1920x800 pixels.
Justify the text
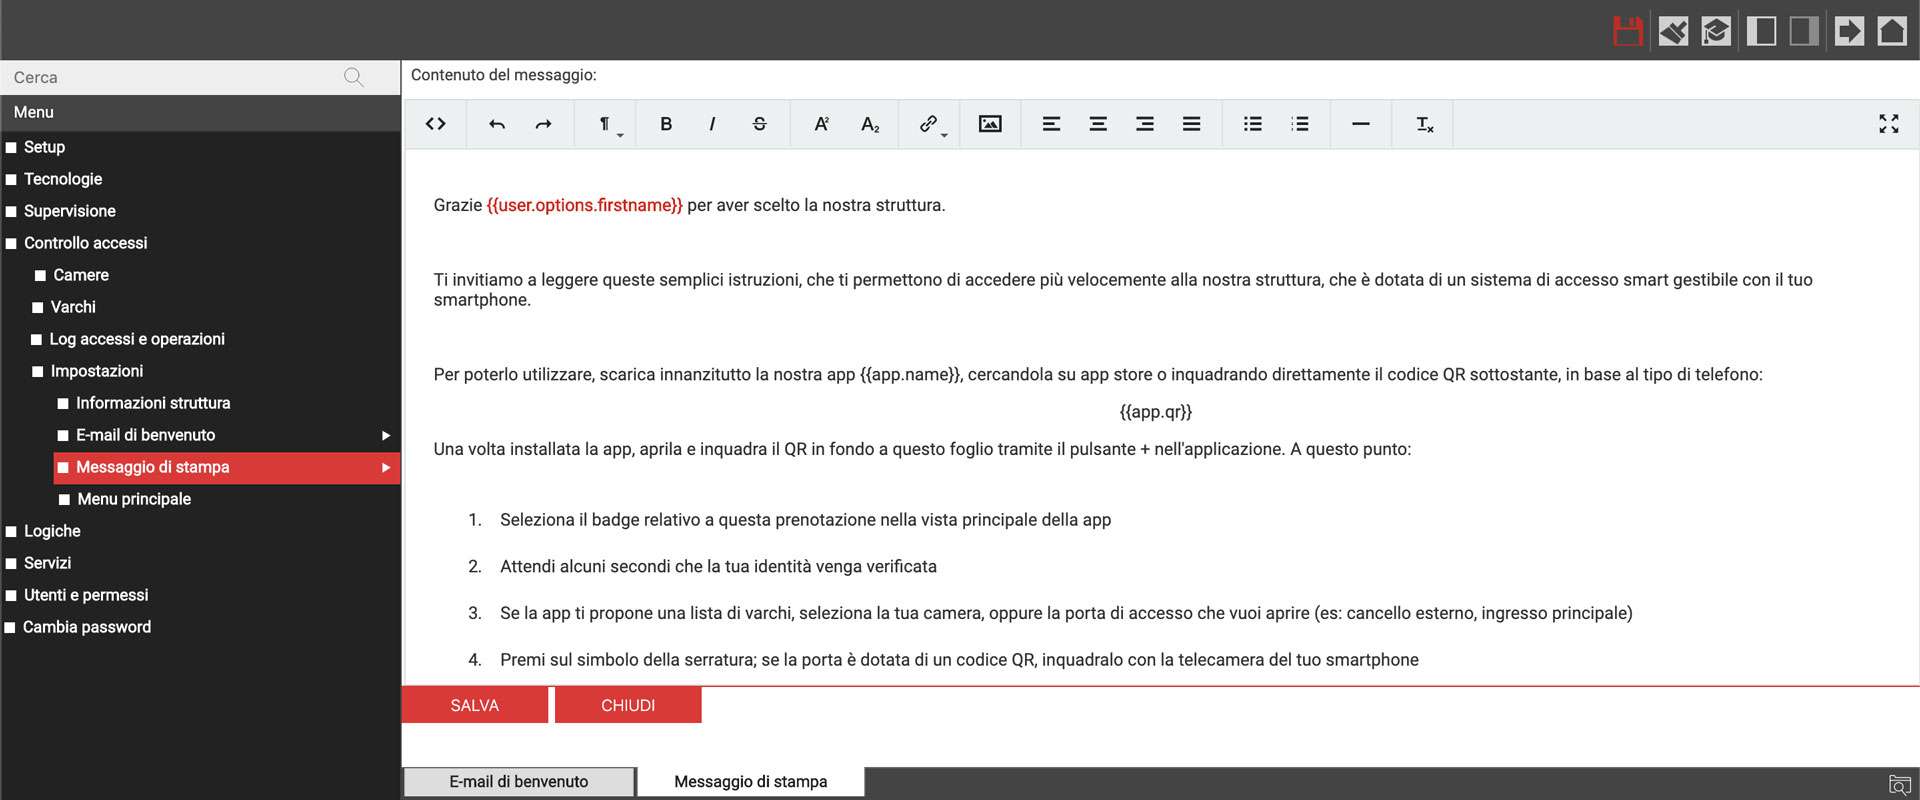[1191, 124]
